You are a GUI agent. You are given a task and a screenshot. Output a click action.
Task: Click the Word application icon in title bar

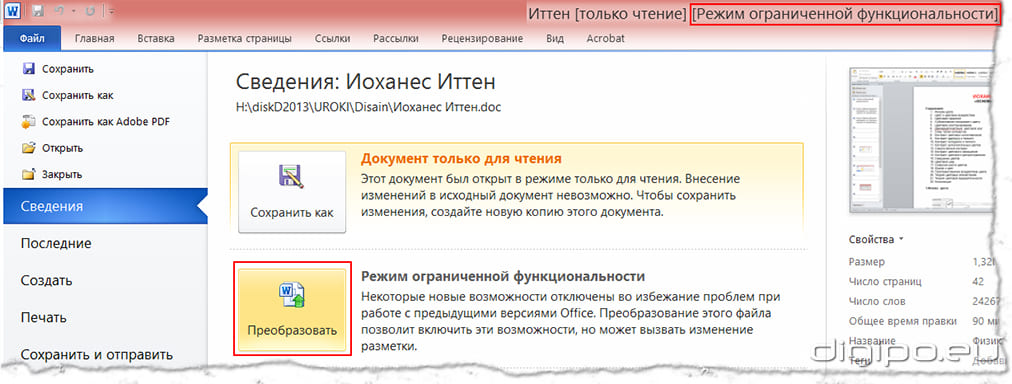coord(13,11)
